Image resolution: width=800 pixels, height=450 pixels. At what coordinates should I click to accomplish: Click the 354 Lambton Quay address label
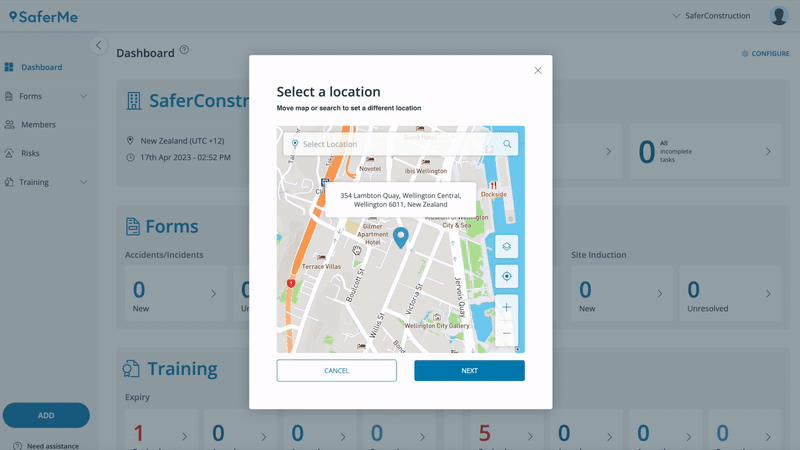(401, 200)
